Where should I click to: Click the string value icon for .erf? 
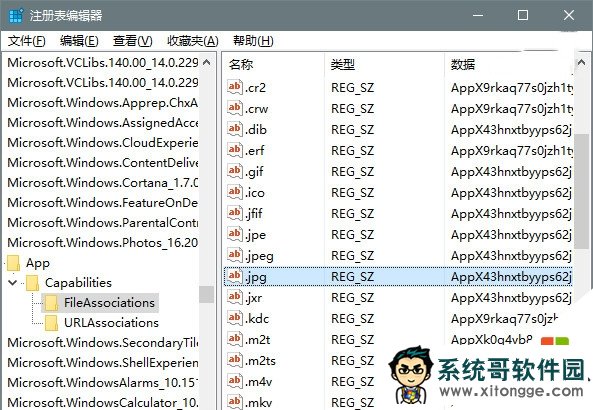coord(234,150)
